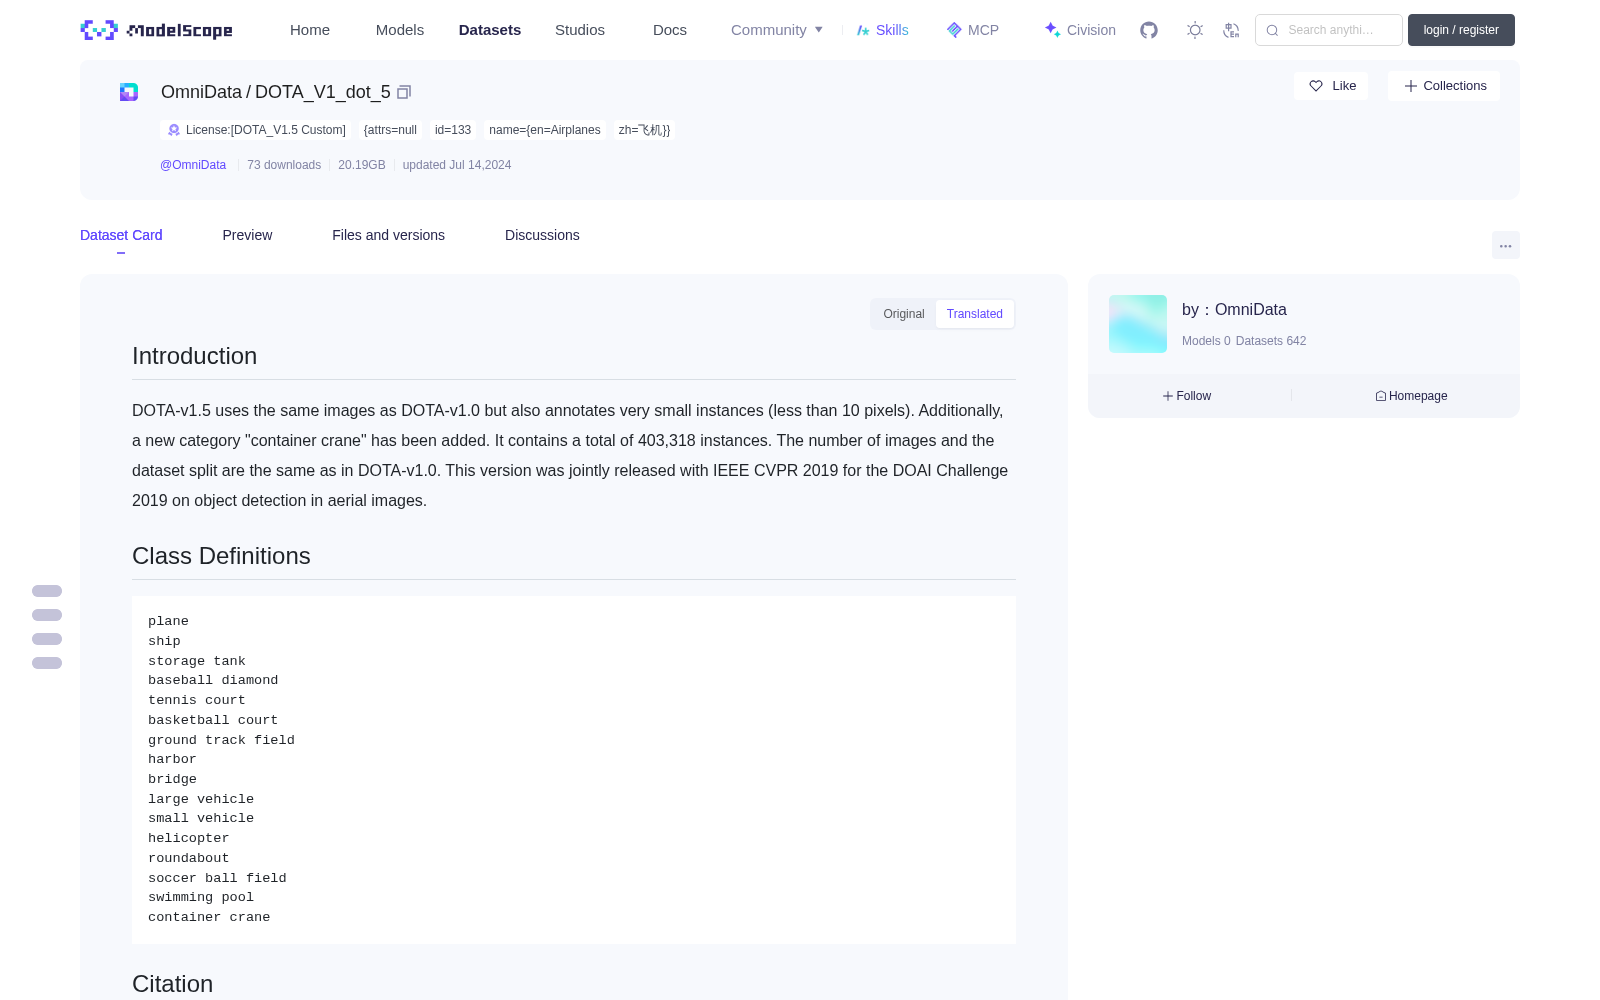Click the heart icon in Like
Viewport: 1600px width, 1000px height.
pos(1316,86)
